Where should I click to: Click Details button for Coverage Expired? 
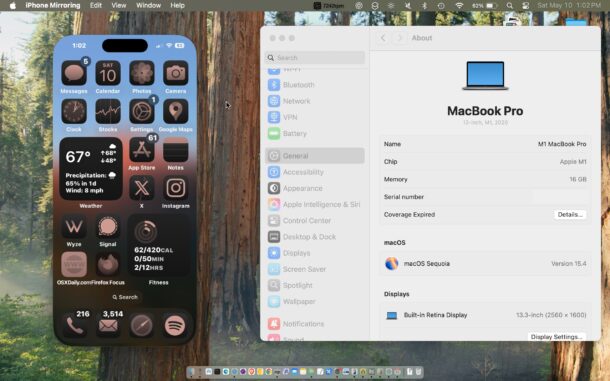(570, 214)
